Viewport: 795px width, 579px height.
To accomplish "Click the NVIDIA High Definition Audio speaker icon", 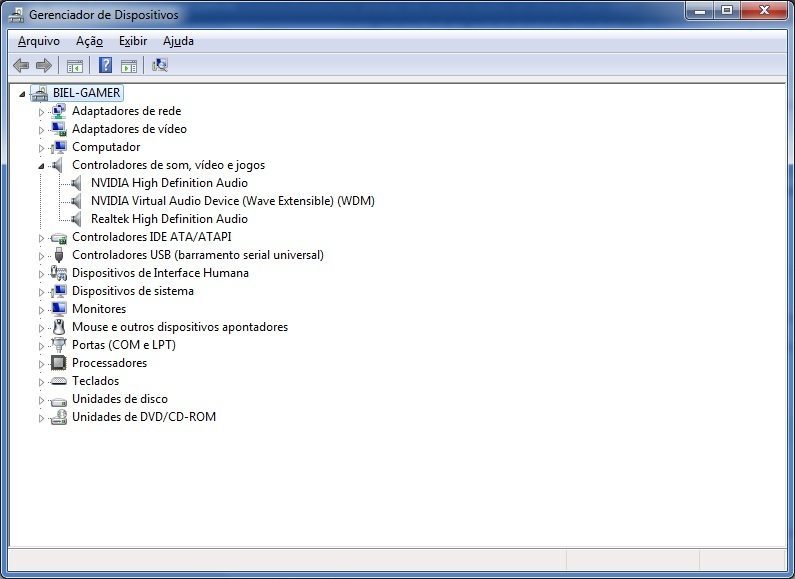I will [x=77, y=183].
